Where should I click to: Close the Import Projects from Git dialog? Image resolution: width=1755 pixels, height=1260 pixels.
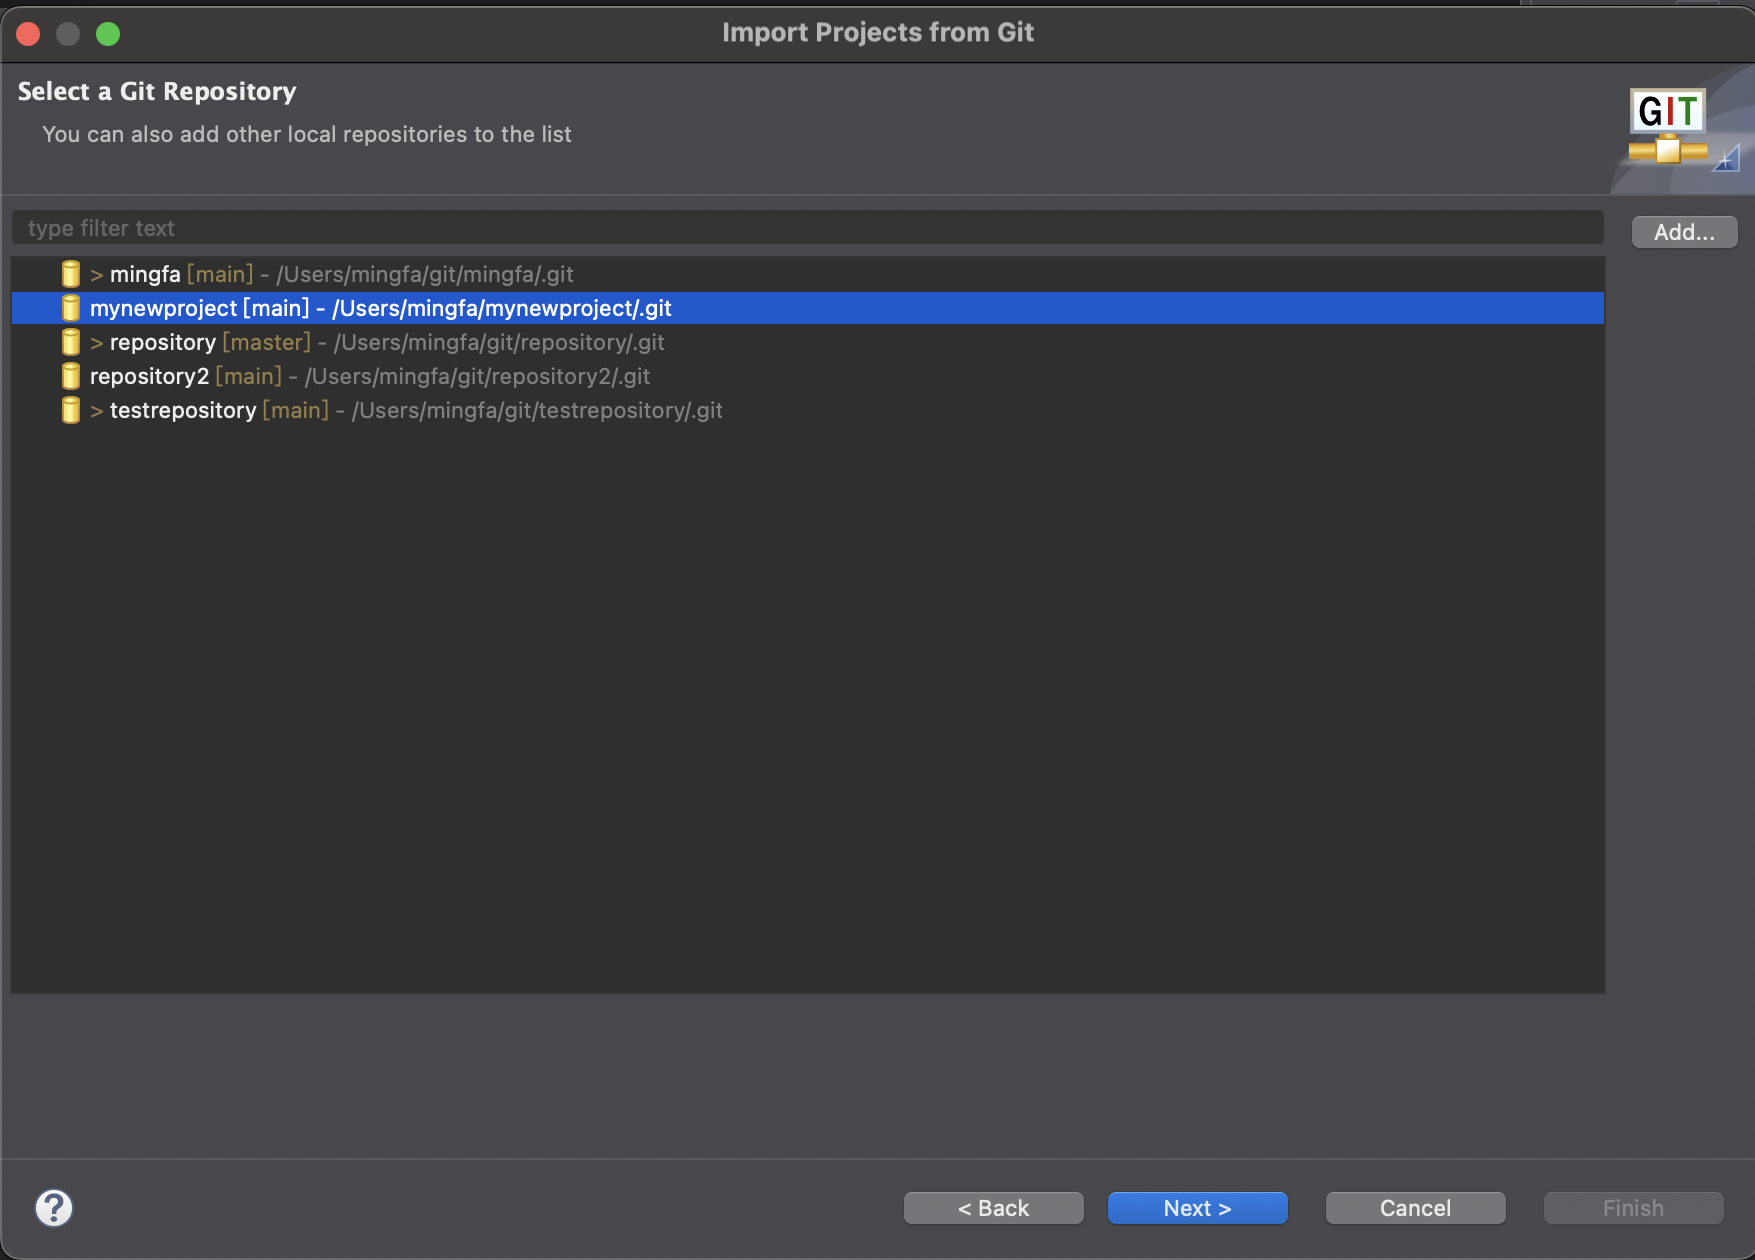point(28,34)
